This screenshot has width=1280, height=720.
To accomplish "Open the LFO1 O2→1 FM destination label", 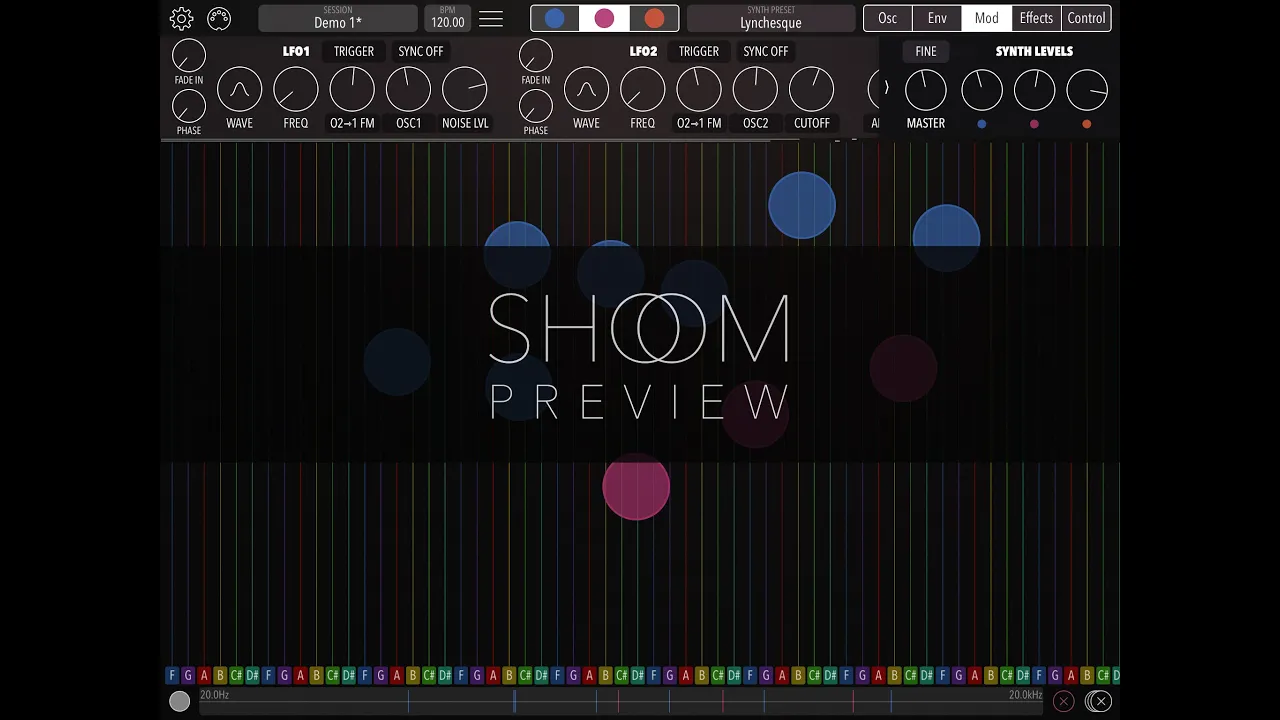I will (352, 123).
